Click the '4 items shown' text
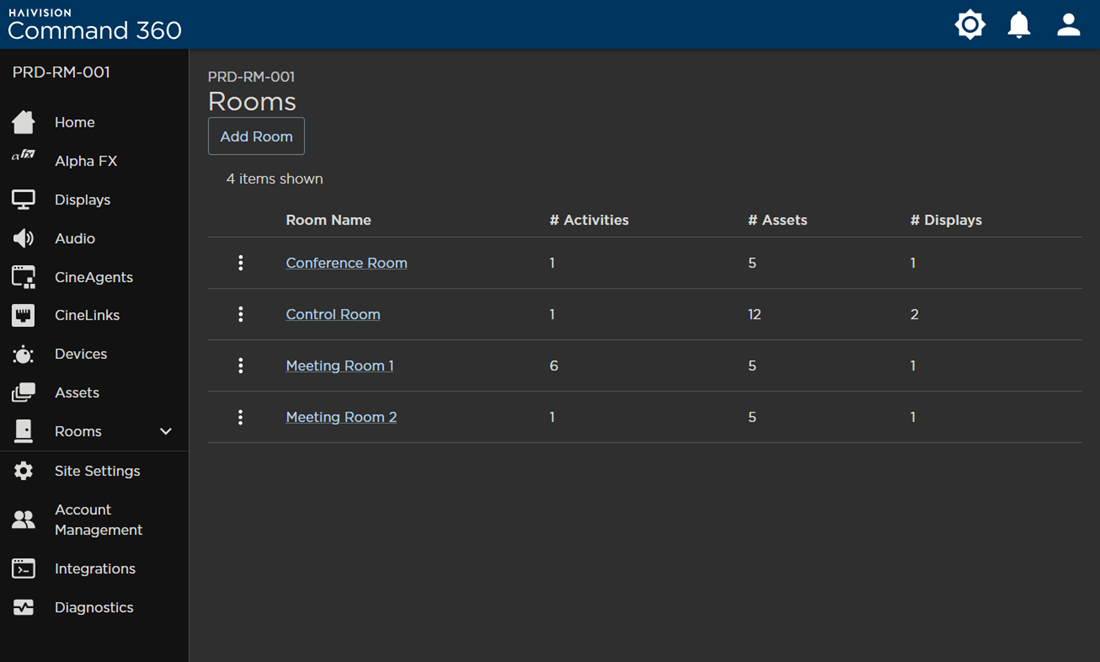This screenshot has height=662, width=1100. pyautogui.click(x=274, y=179)
